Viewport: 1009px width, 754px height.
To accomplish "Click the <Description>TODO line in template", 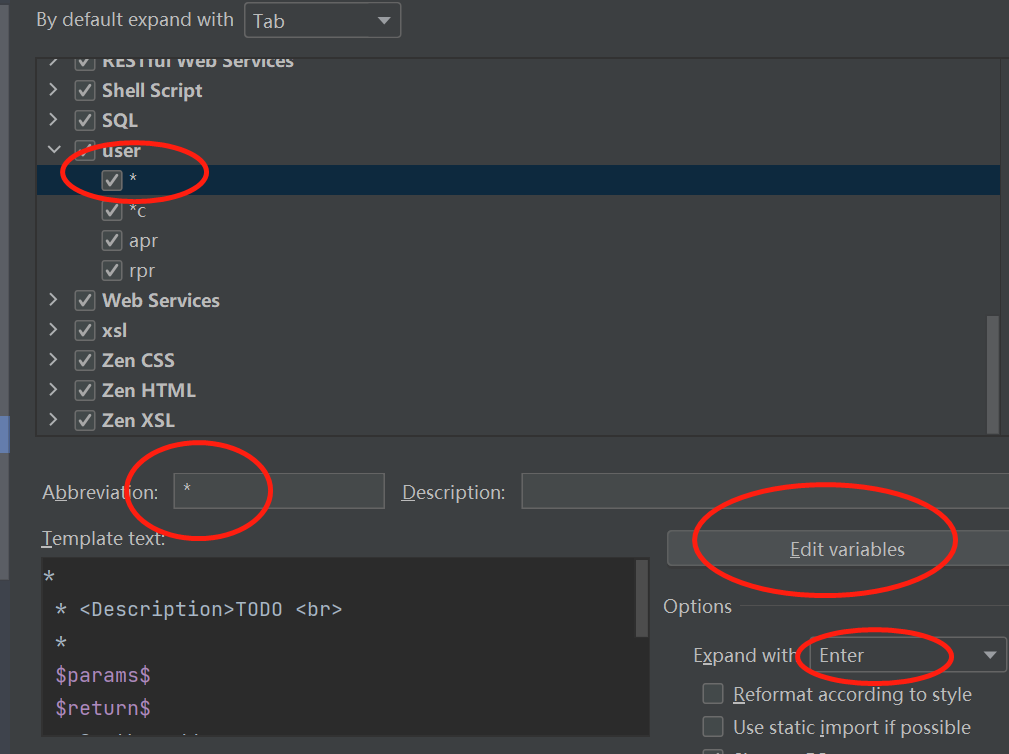I will coord(199,609).
